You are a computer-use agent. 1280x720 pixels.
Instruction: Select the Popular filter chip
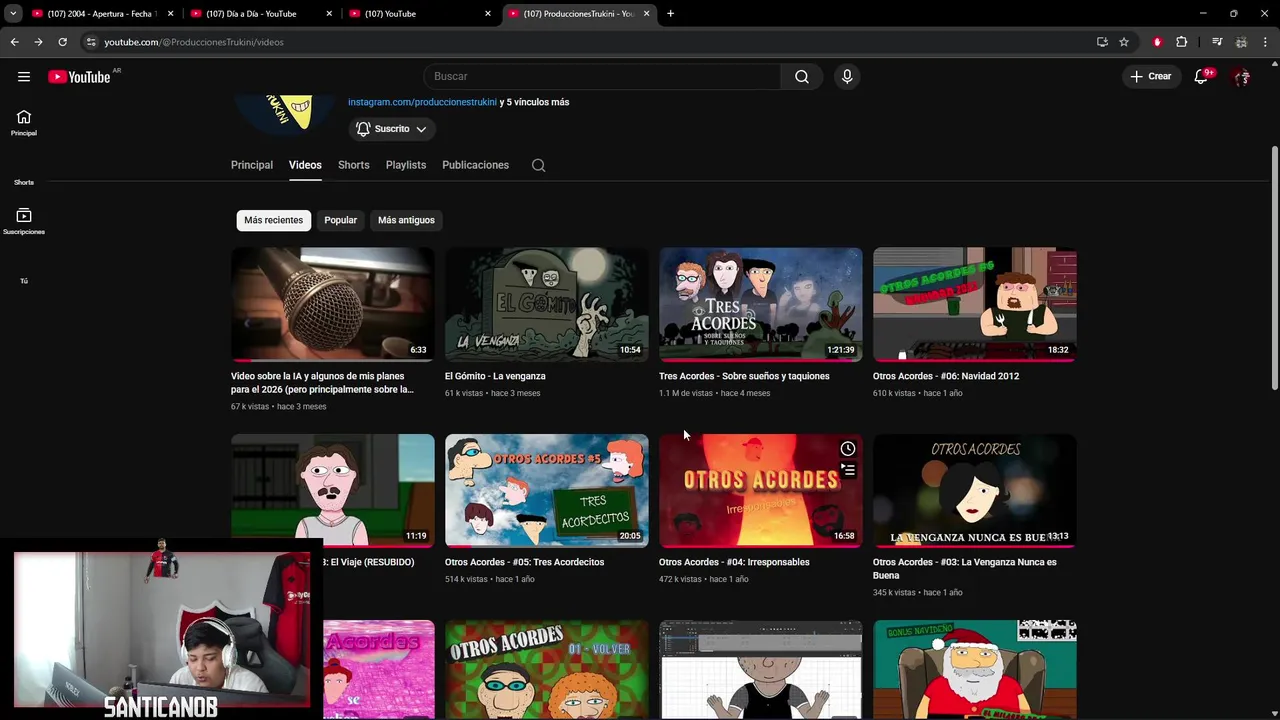click(x=340, y=220)
